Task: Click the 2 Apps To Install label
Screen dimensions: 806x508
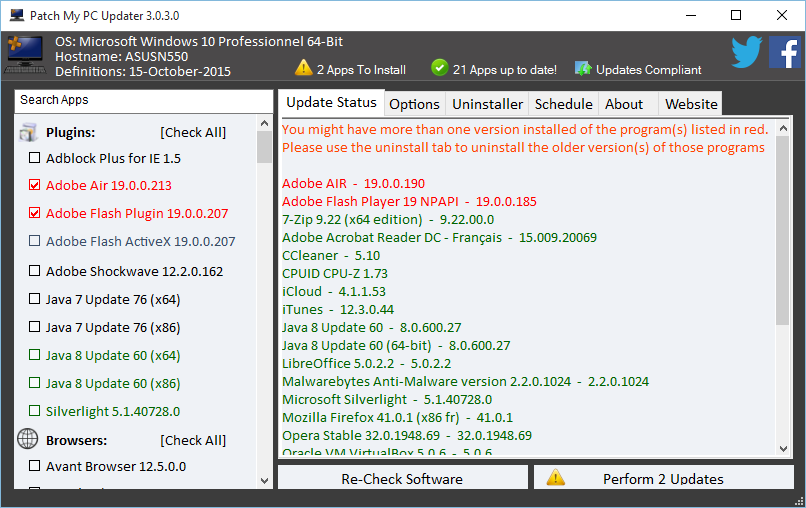Action: click(x=361, y=70)
